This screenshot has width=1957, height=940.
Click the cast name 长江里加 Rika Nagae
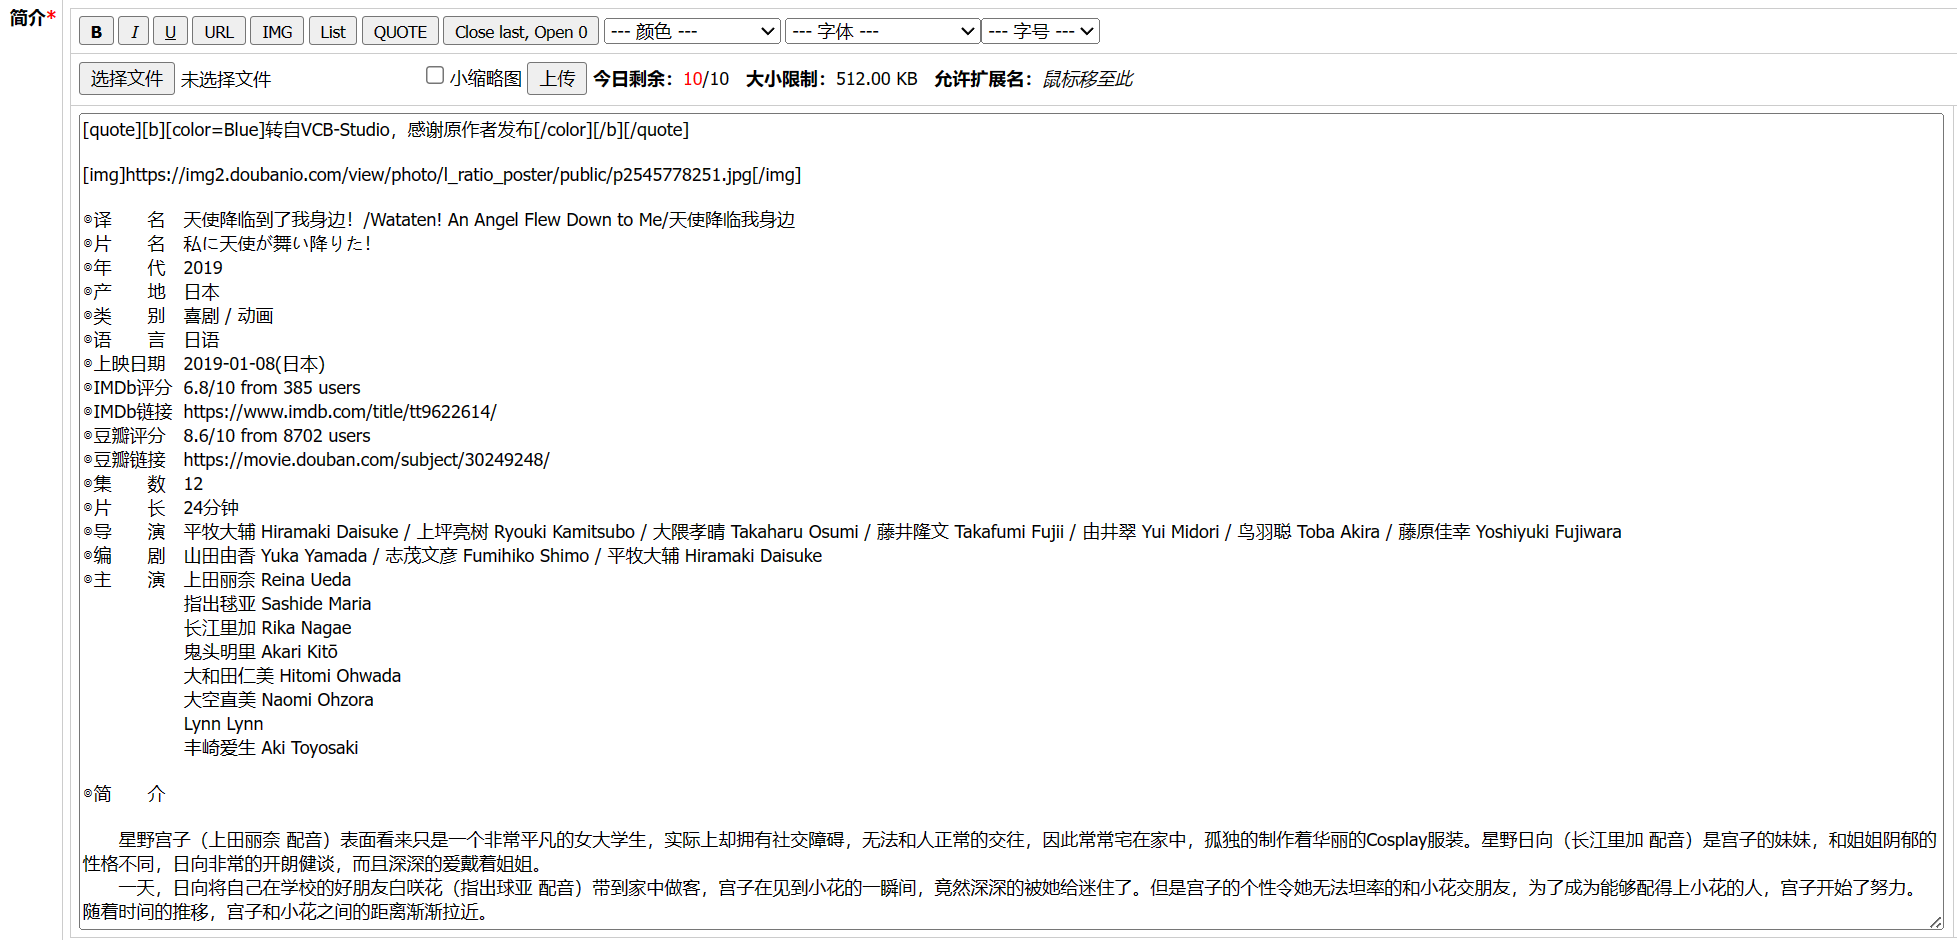point(267,628)
